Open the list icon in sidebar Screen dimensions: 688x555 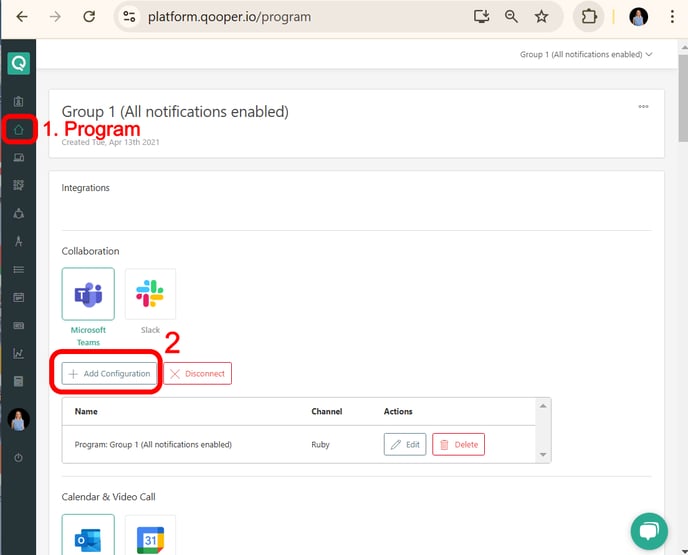18,269
